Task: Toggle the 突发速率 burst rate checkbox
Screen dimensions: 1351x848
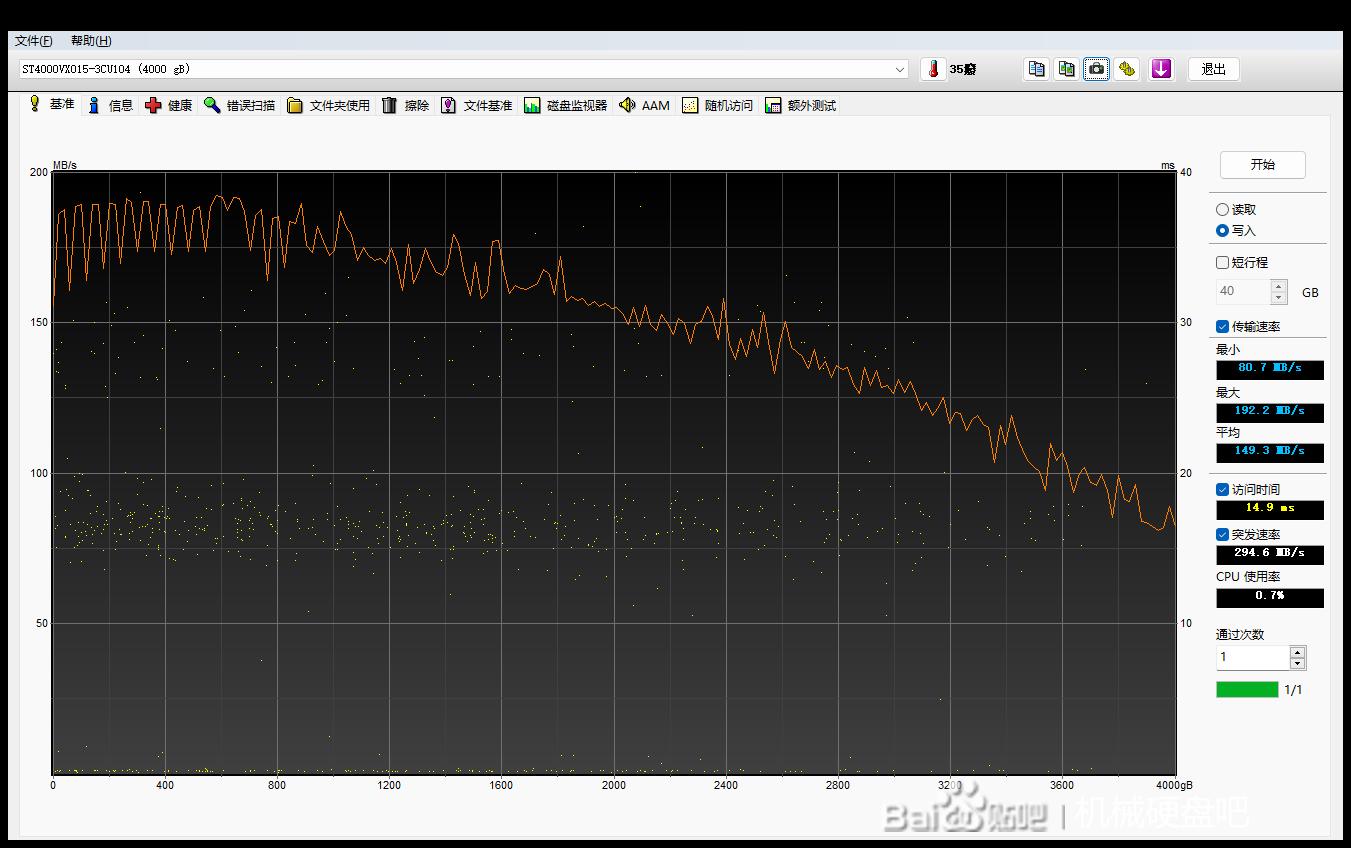Action: [1222, 534]
